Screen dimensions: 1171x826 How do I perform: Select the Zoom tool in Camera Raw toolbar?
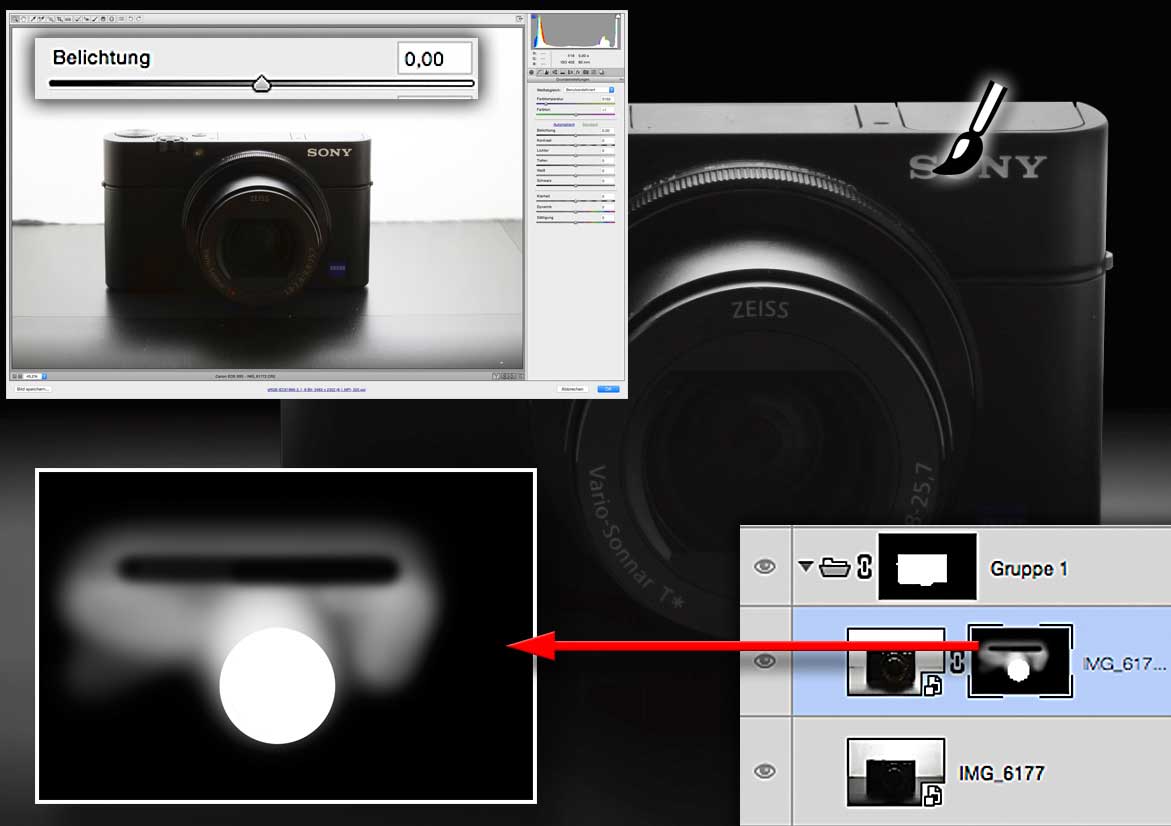(14, 19)
